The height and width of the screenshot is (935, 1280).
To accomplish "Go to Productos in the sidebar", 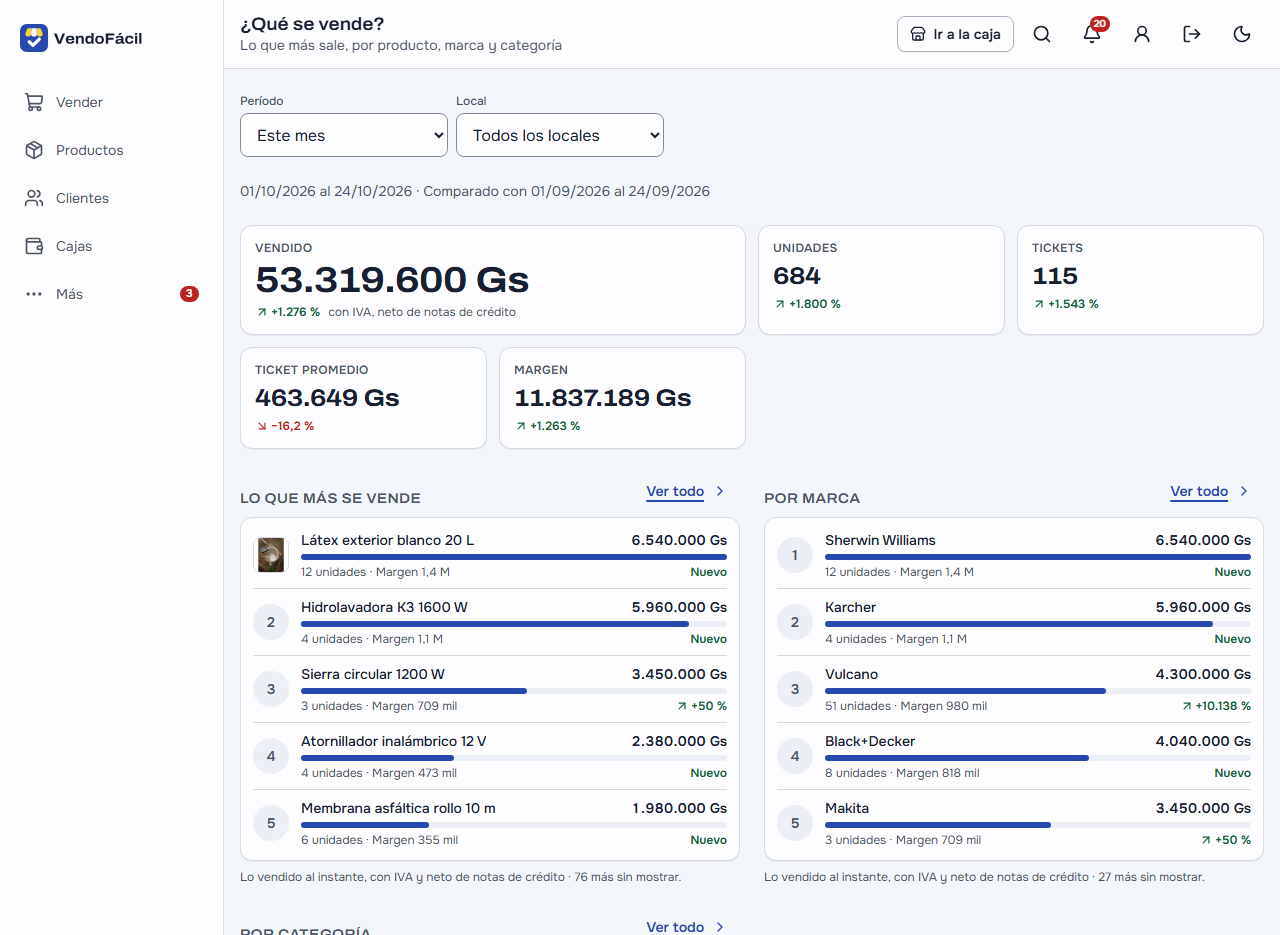I will pos(111,150).
